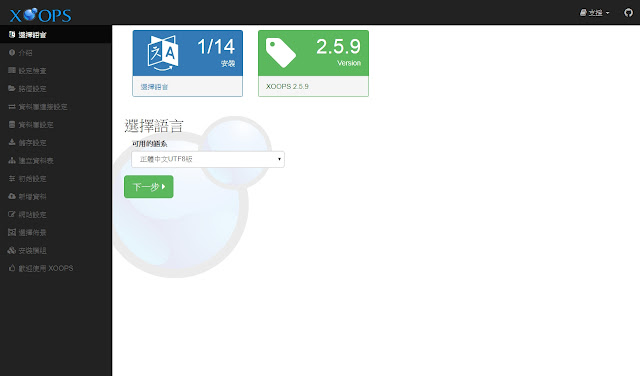The width and height of the screenshot is (640, 376).
Task: Click the thumbs-up icon beside 歡迎使用 XOOPS
Action: point(12,268)
